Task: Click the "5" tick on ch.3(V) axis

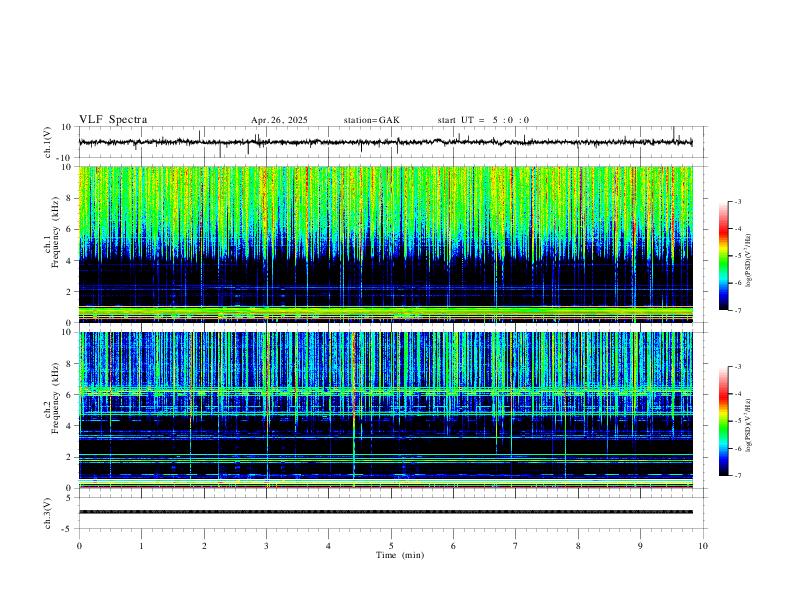Action: (70, 498)
